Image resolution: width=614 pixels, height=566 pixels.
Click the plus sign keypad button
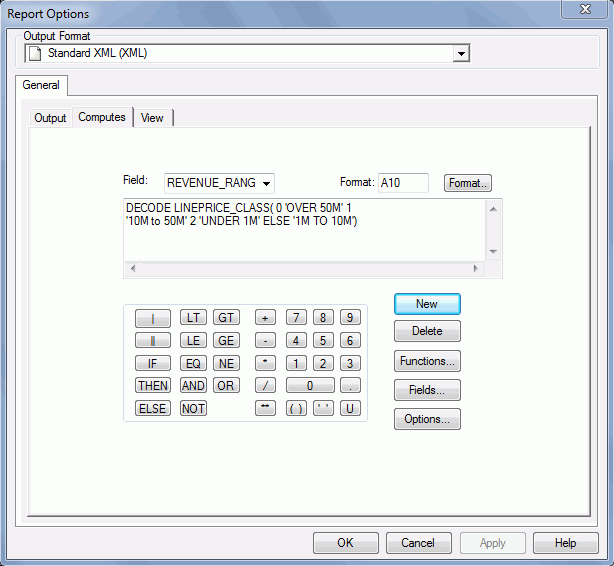pos(265,317)
